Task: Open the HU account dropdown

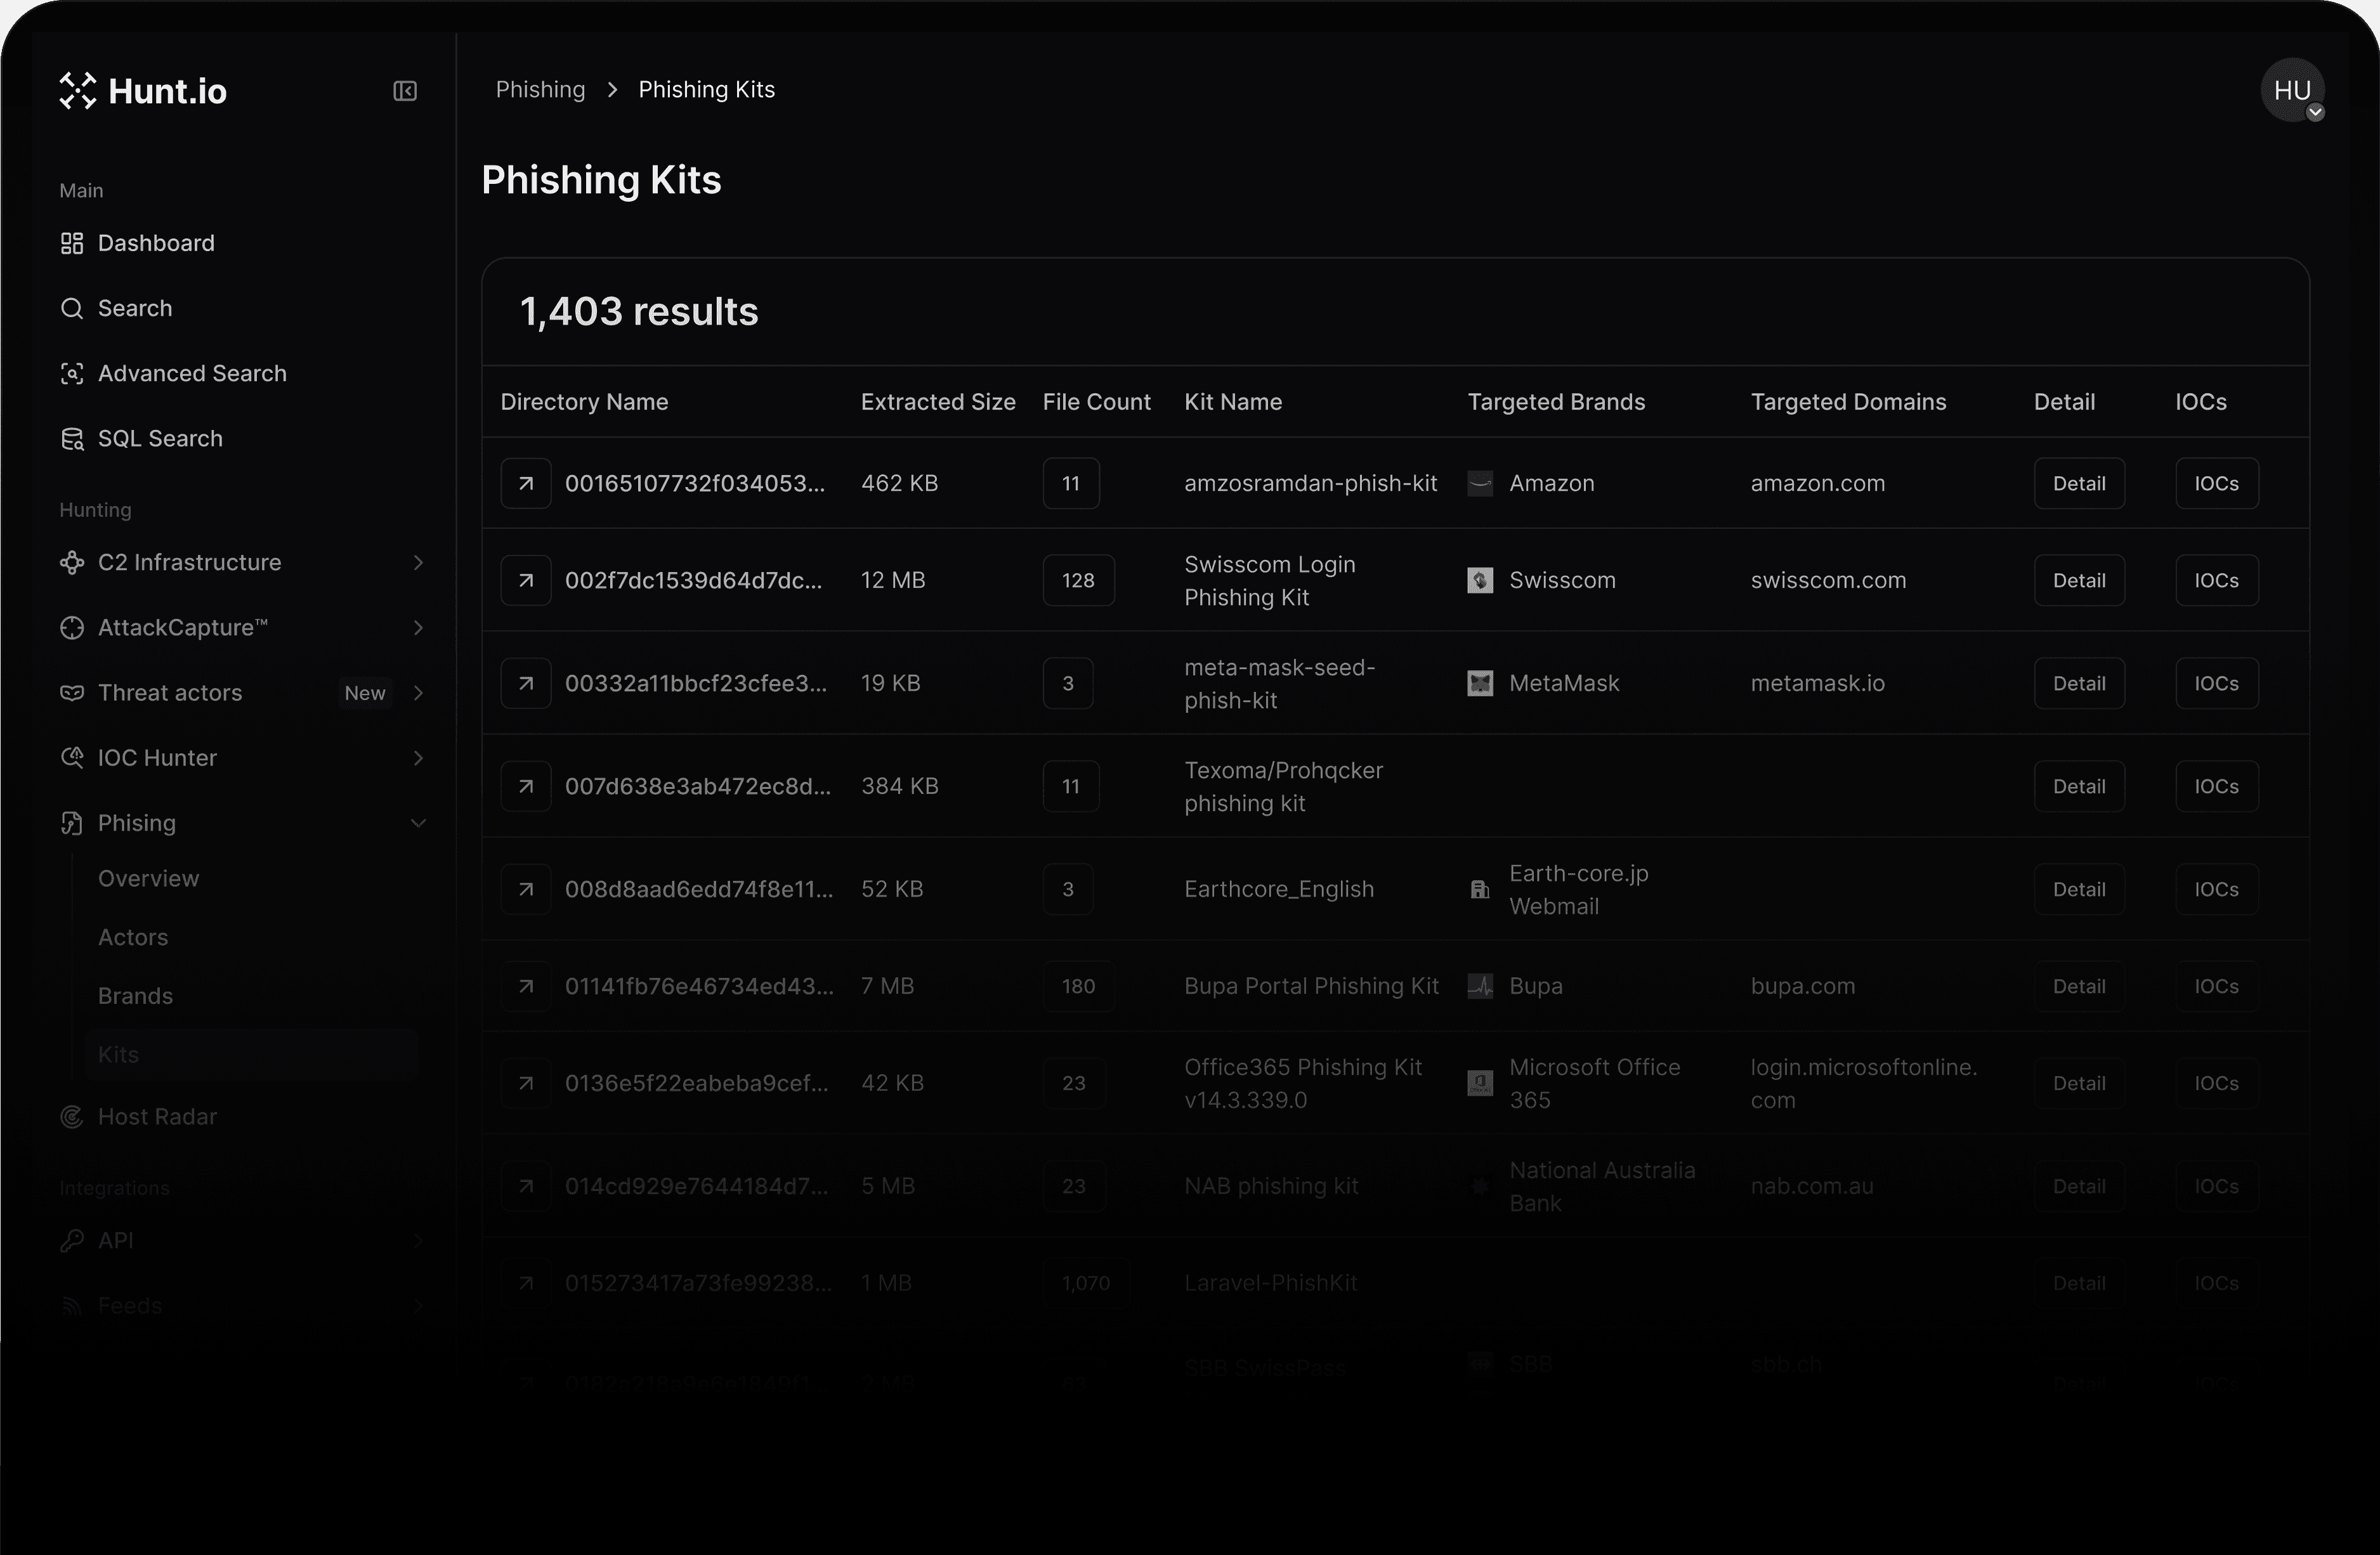Action: tap(2292, 90)
